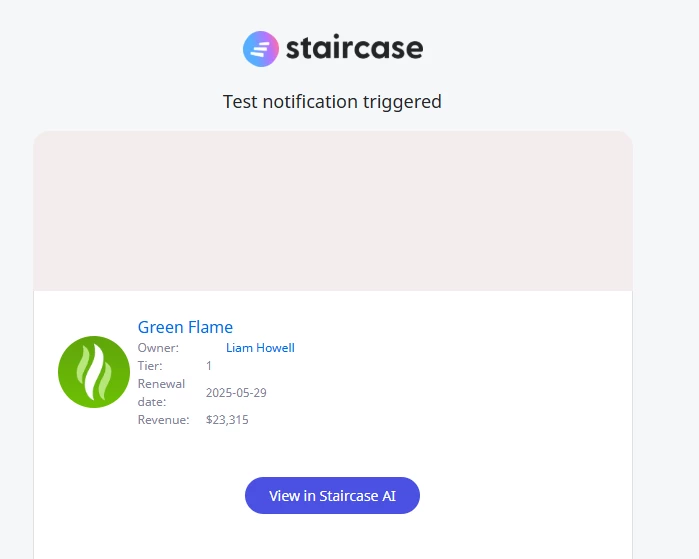Click the white stripes inside Staircase logo

tap(260, 49)
